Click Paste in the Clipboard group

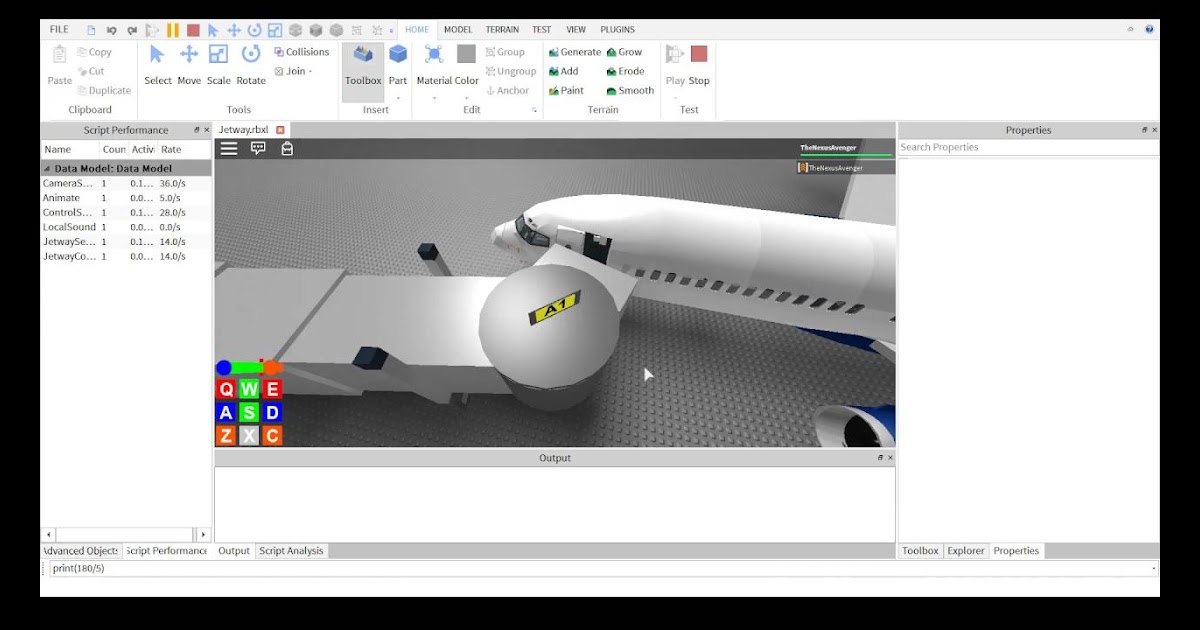pyautogui.click(x=60, y=65)
